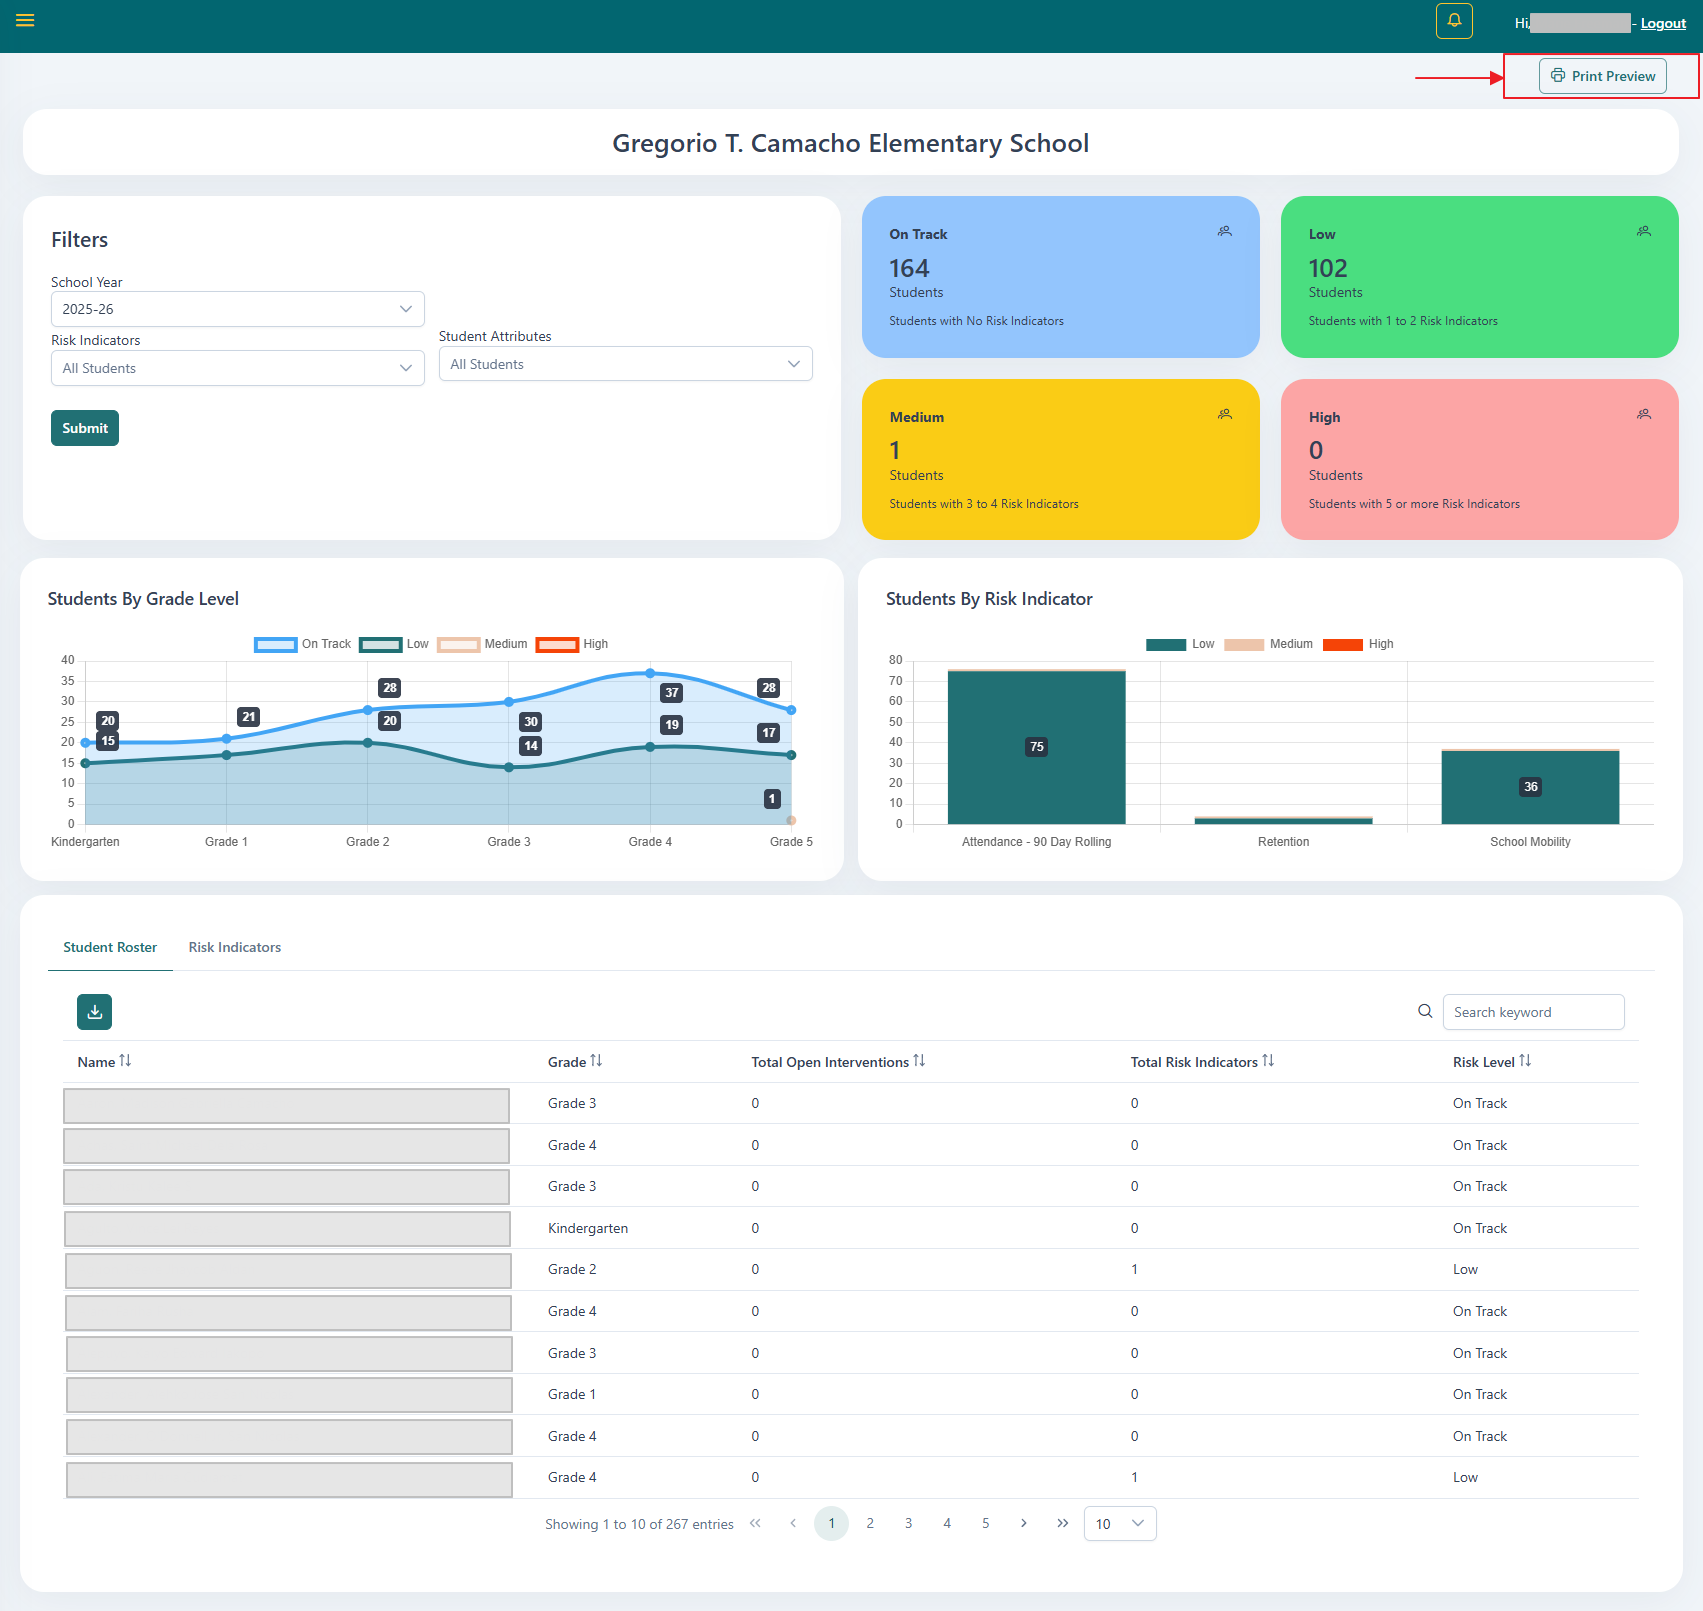Viewport: 1703px width, 1611px height.
Task: Click the Logout link
Action: coord(1662,22)
